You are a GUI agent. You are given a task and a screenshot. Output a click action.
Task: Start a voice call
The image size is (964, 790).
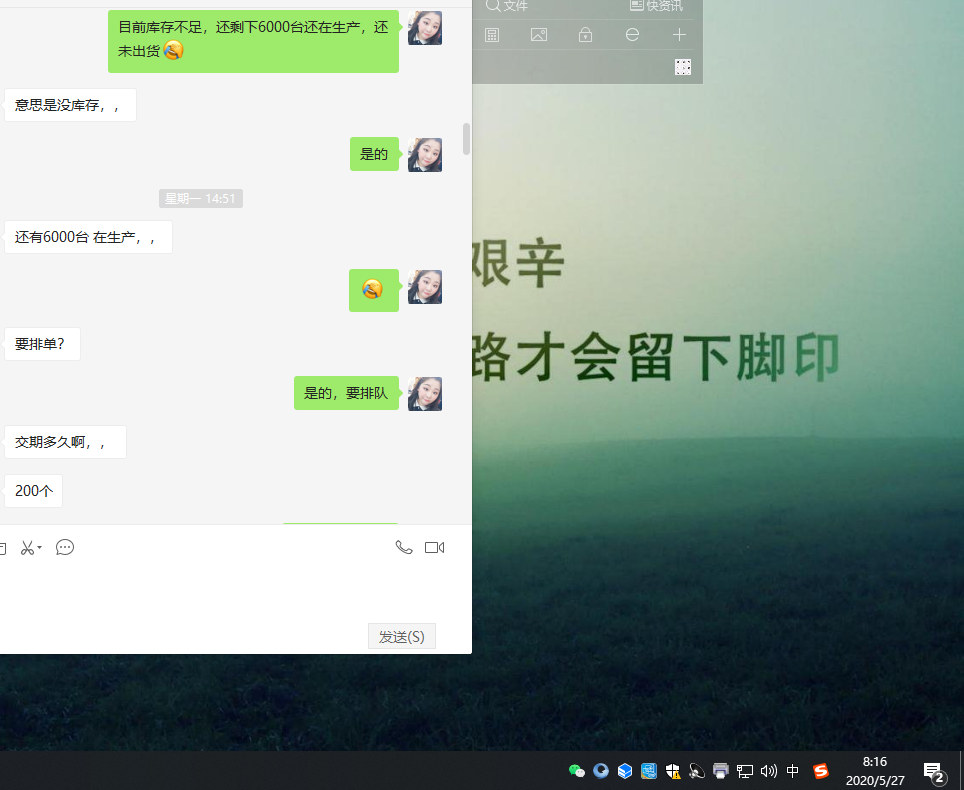pyautogui.click(x=404, y=547)
